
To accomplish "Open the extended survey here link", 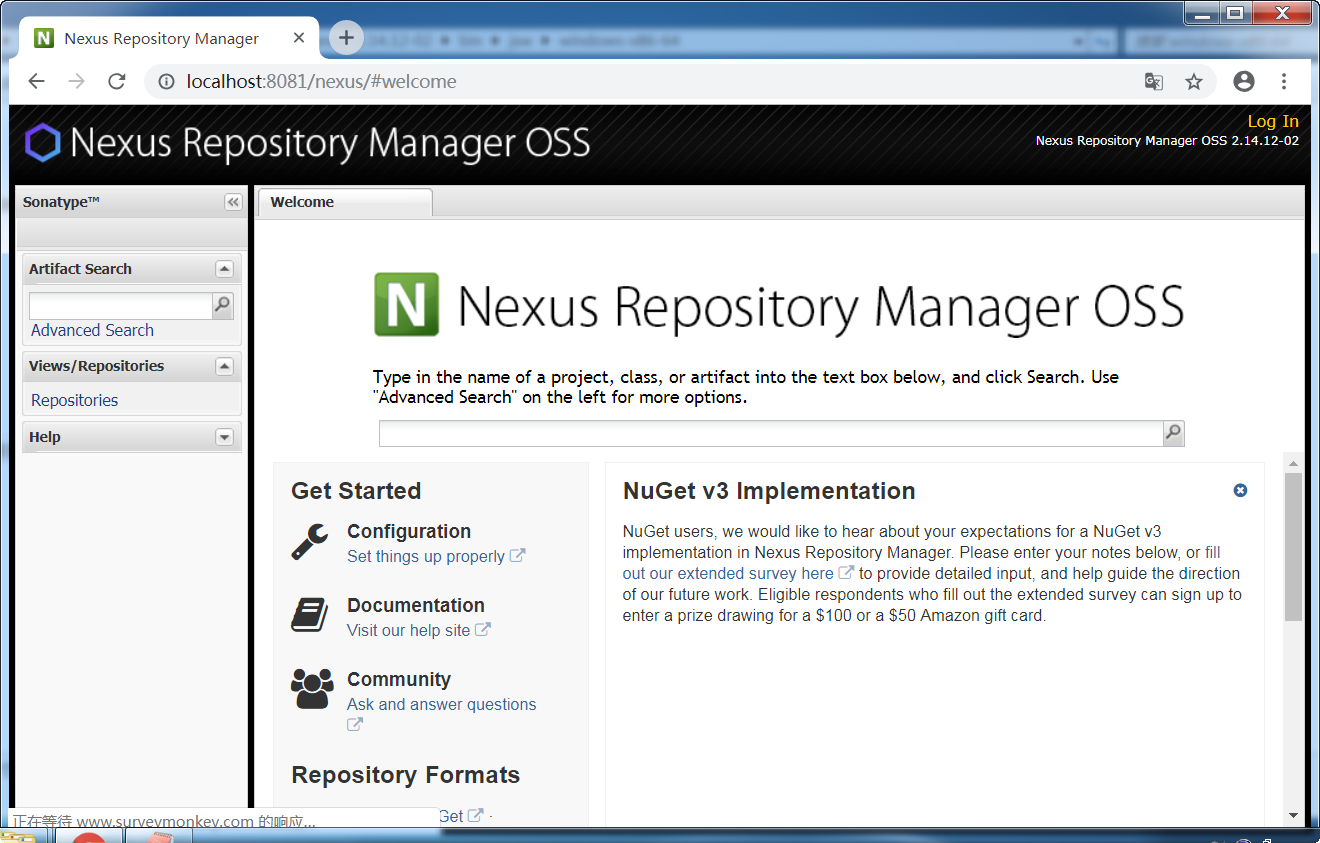I will click(728, 573).
